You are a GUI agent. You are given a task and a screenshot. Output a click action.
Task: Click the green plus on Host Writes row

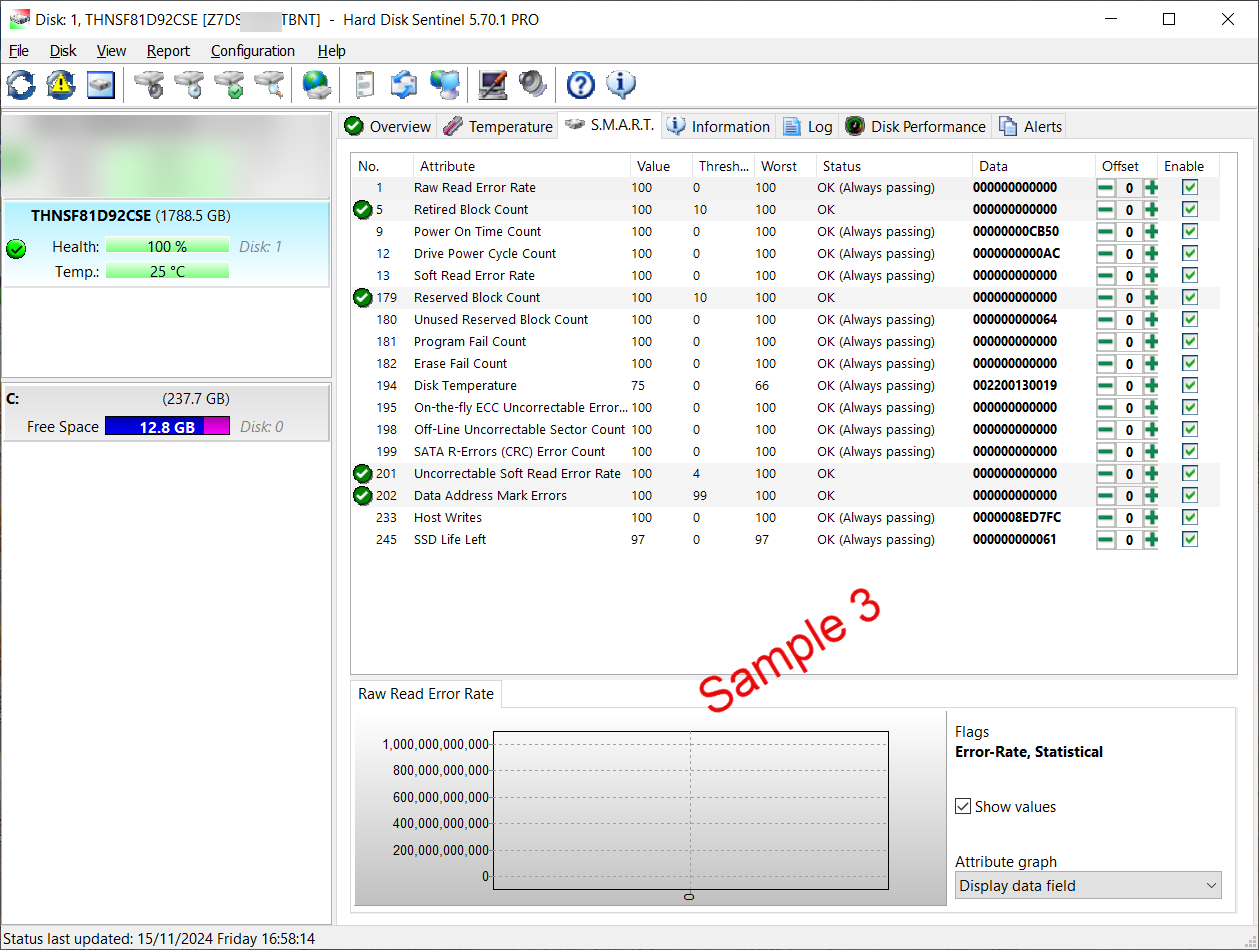pyautogui.click(x=1151, y=517)
